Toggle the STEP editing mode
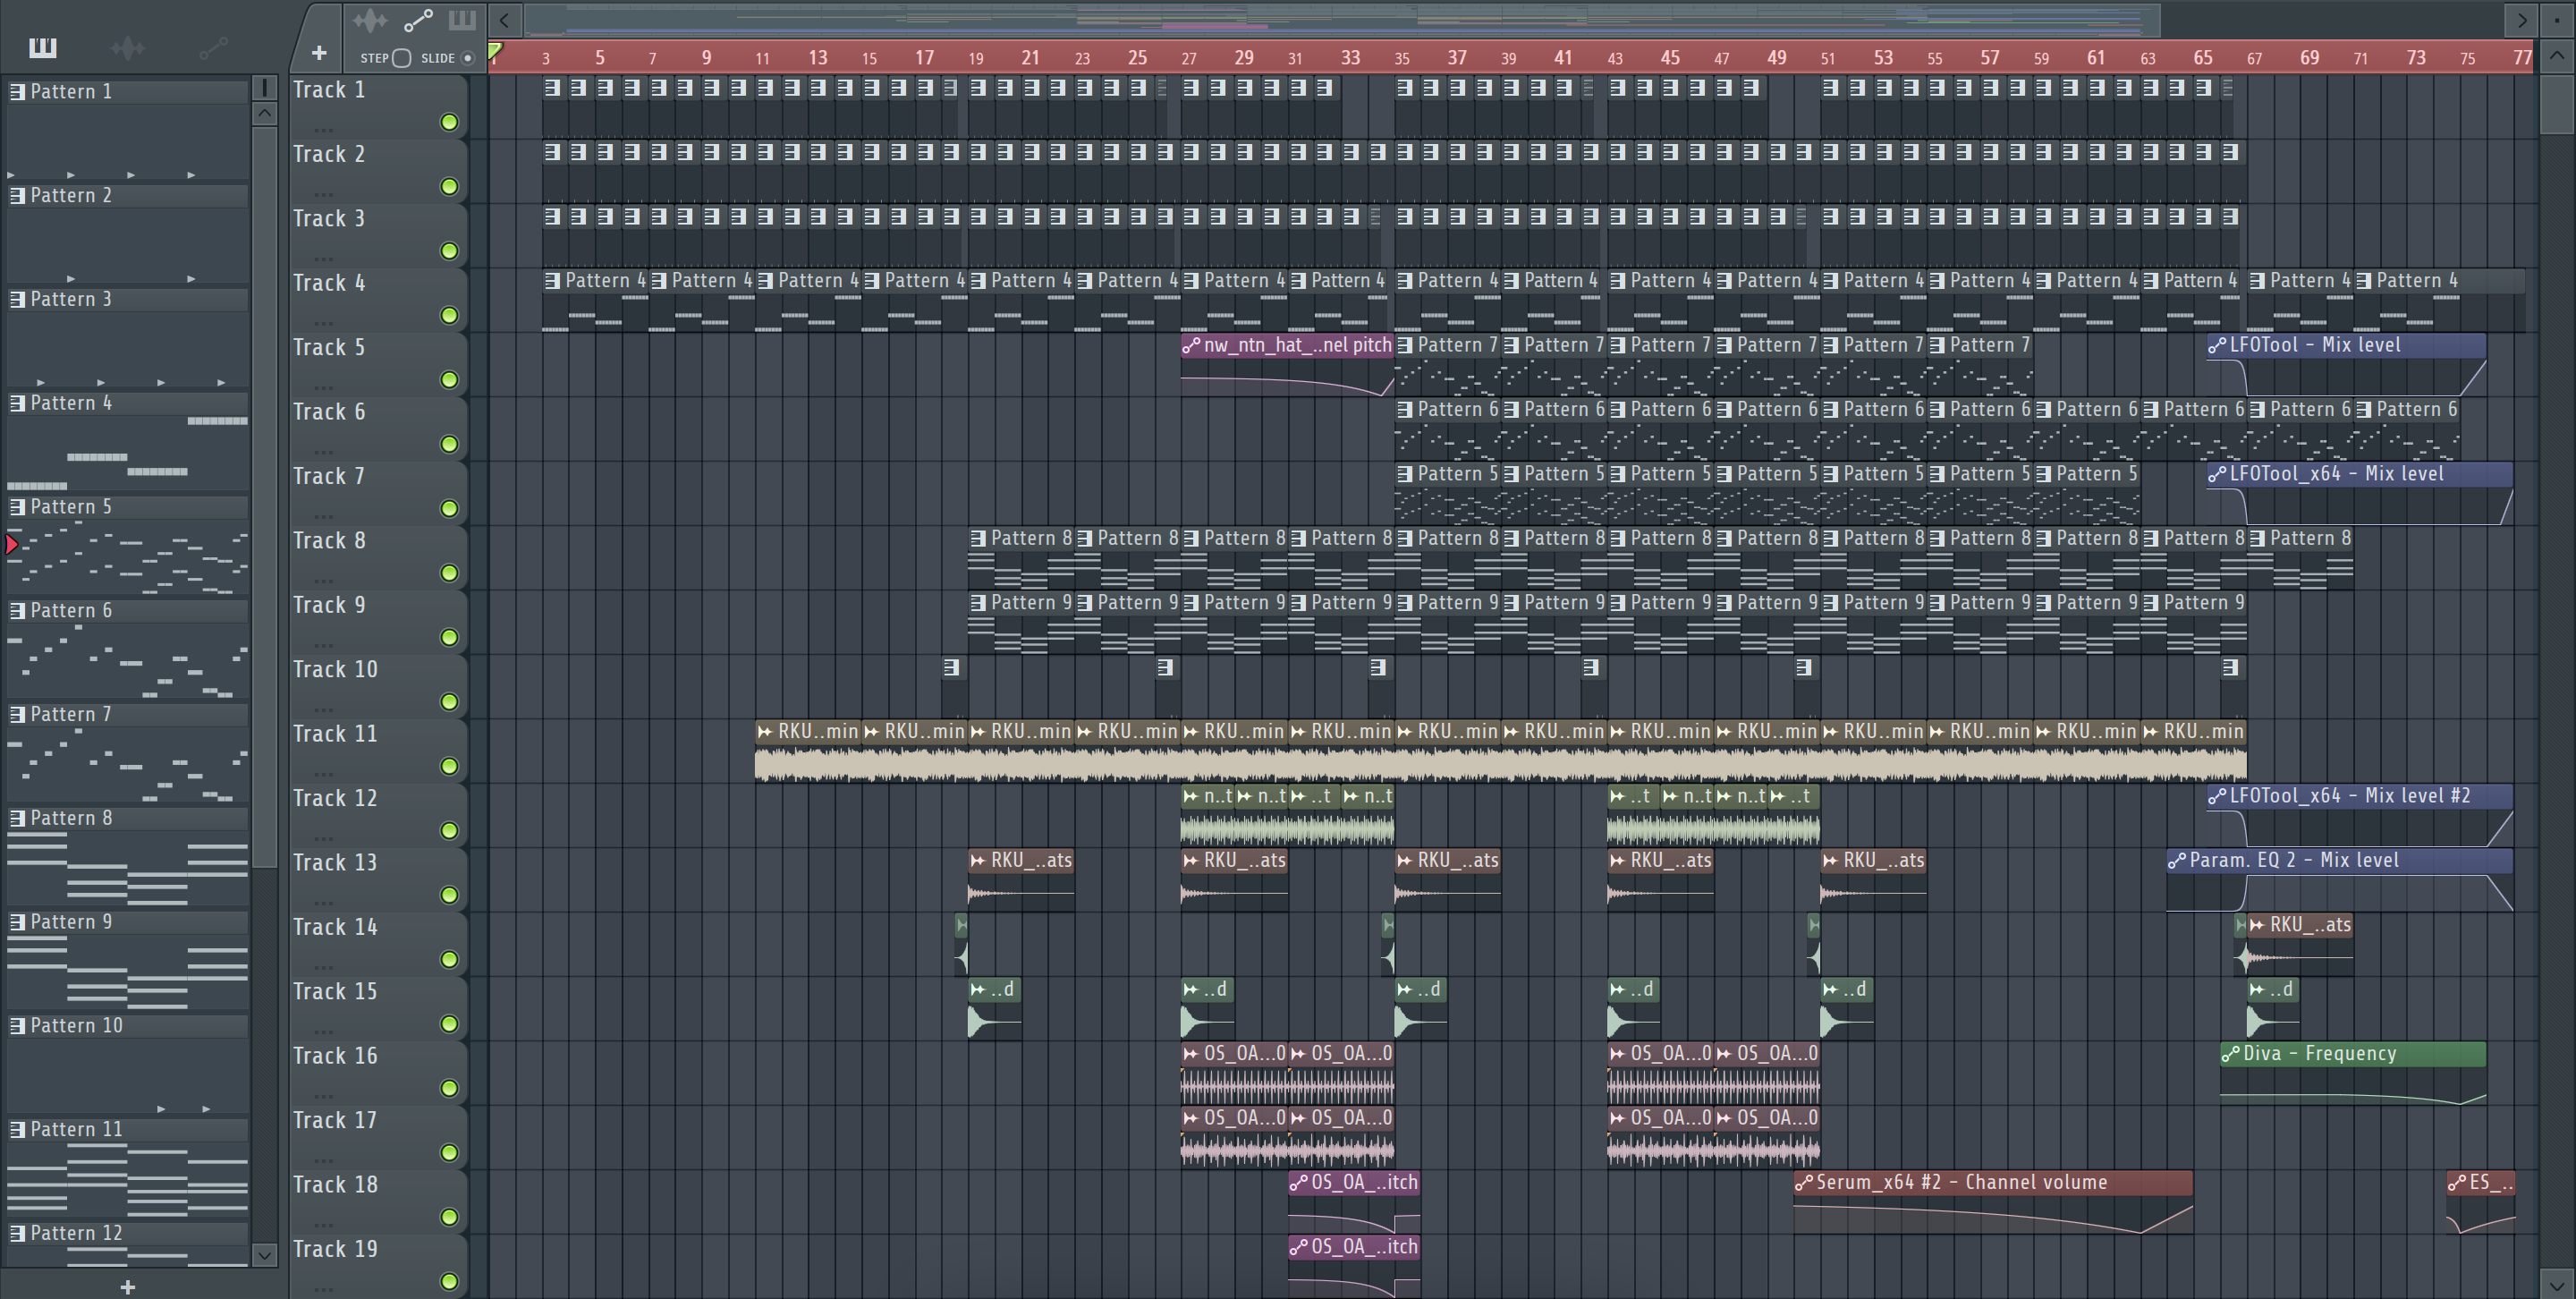The image size is (2576, 1299). click(x=402, y=58)
